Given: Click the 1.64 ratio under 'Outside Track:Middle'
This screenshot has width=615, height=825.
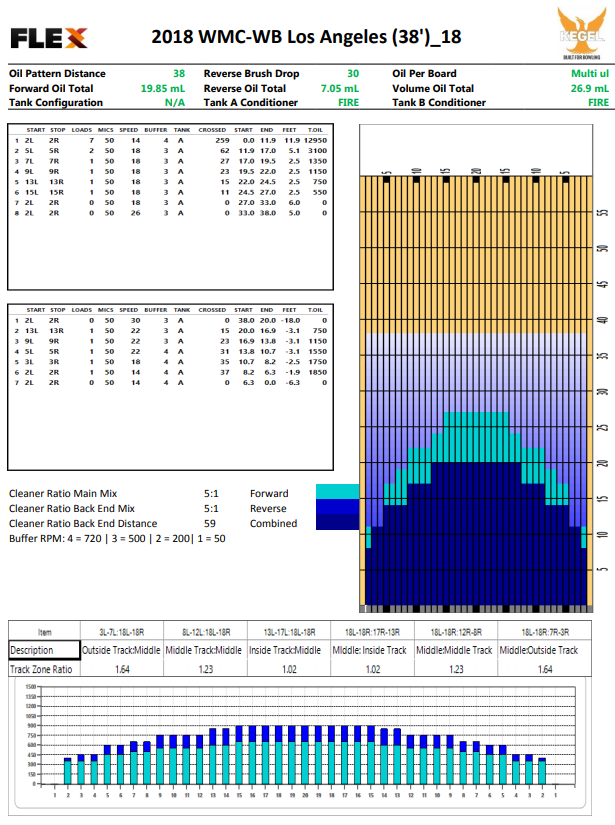Looking at the screenshot, I should tap(122, 669).
